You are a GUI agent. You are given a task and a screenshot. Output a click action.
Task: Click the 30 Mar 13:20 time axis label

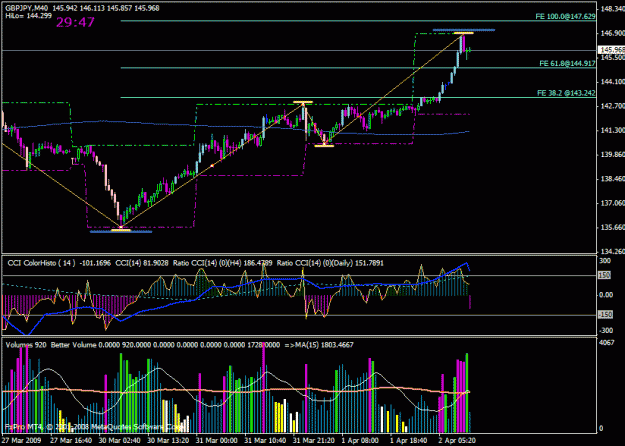[x=168, y=441]
